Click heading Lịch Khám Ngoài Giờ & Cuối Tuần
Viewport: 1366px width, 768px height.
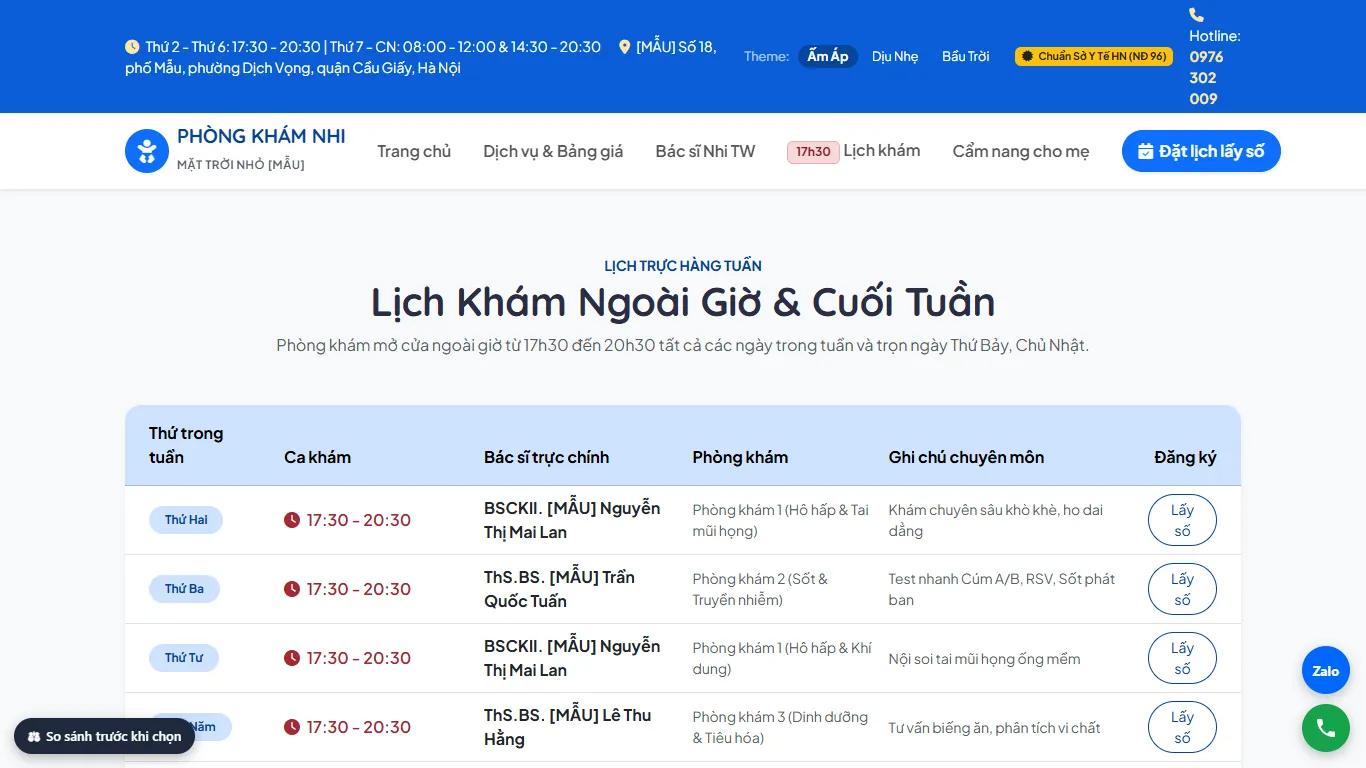pyautogui.click(x=683, y=302)
